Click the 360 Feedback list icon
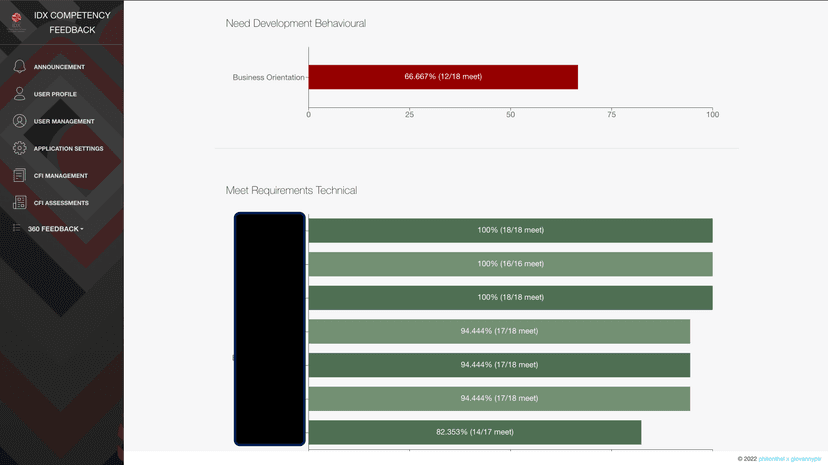 17,228
